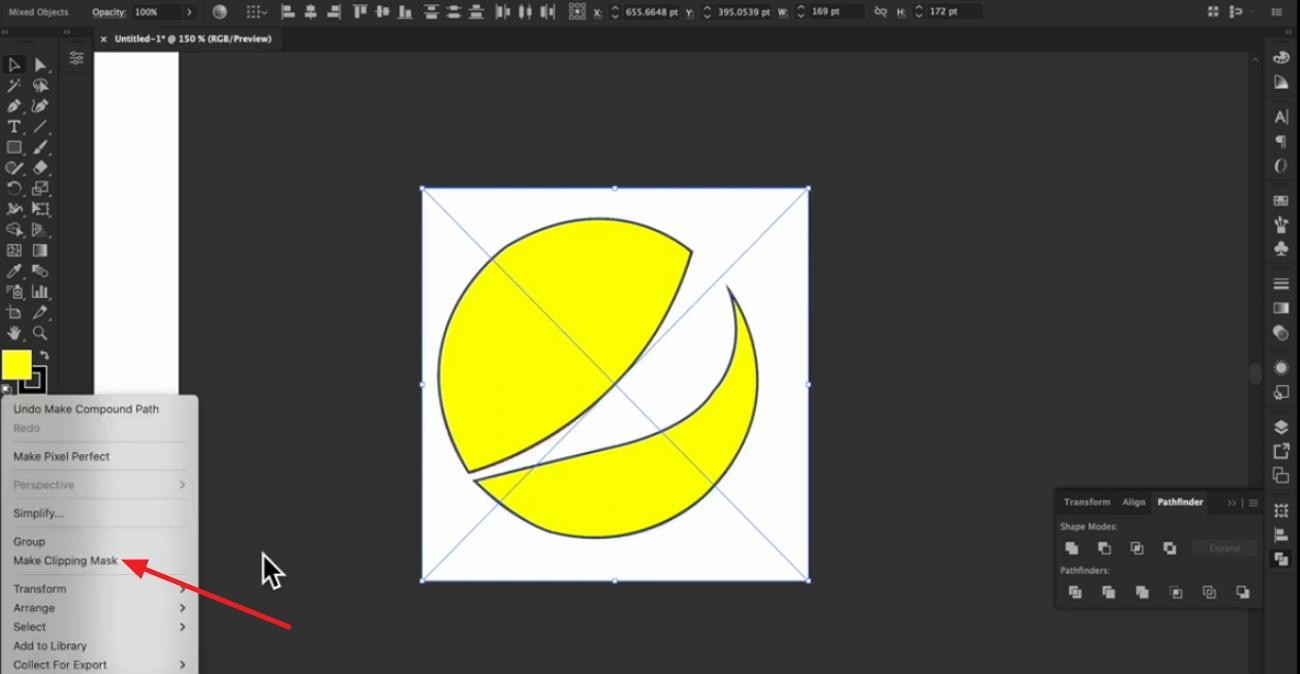Screen dimensions: 1300x674
Task: Switch to the Transform panel tab
Action: (1087, 502)
